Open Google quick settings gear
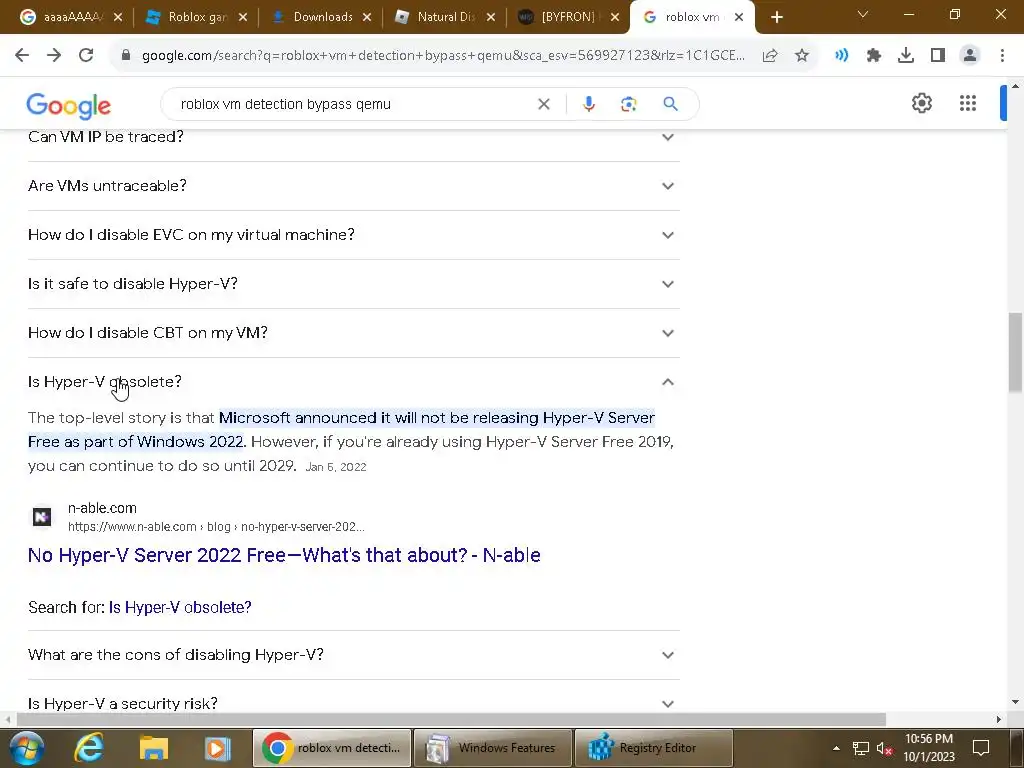 921,103
